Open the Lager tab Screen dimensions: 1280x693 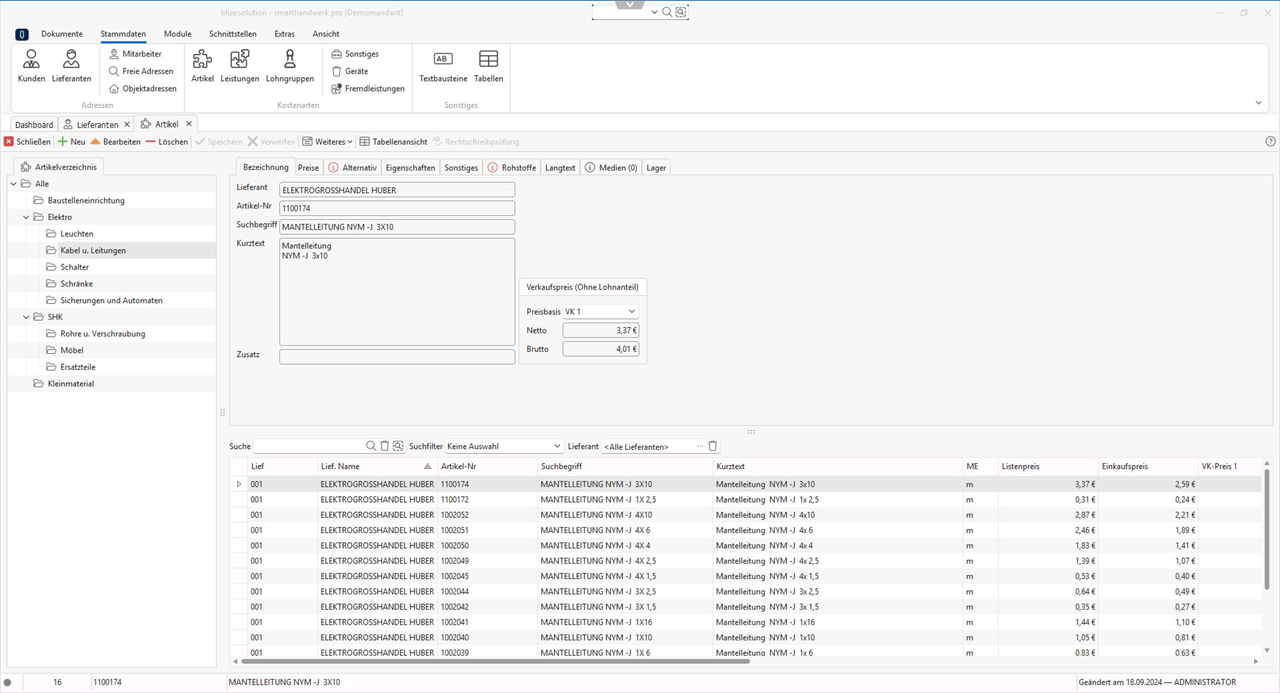656,168
